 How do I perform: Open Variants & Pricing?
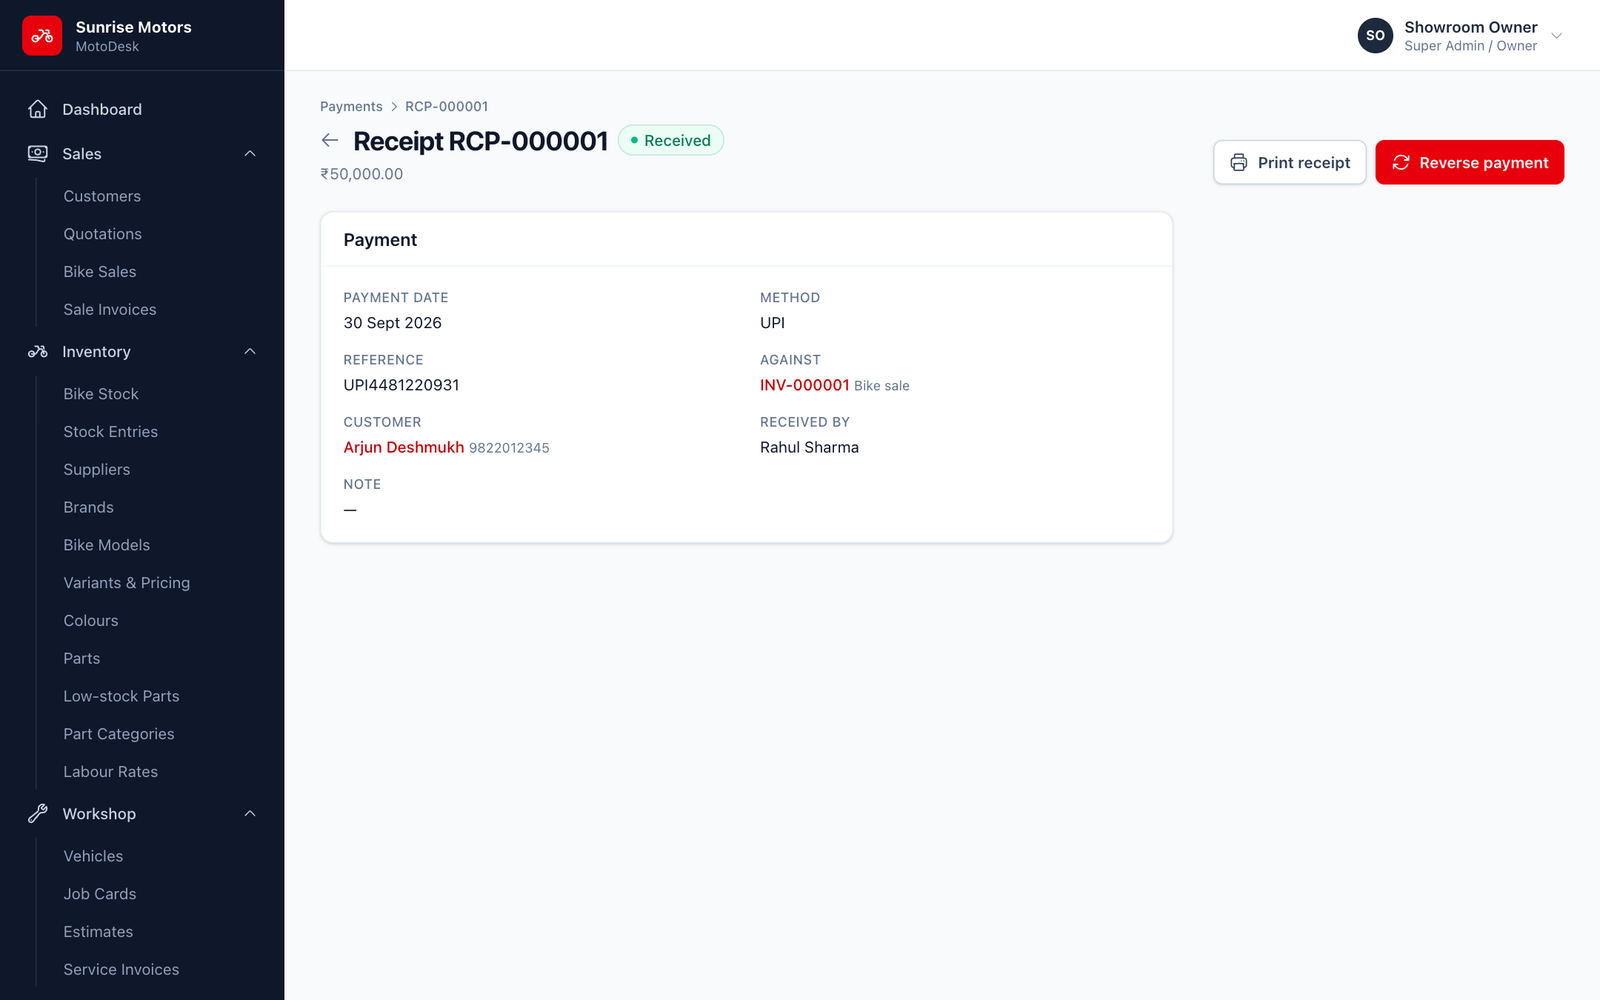point(127,583)
